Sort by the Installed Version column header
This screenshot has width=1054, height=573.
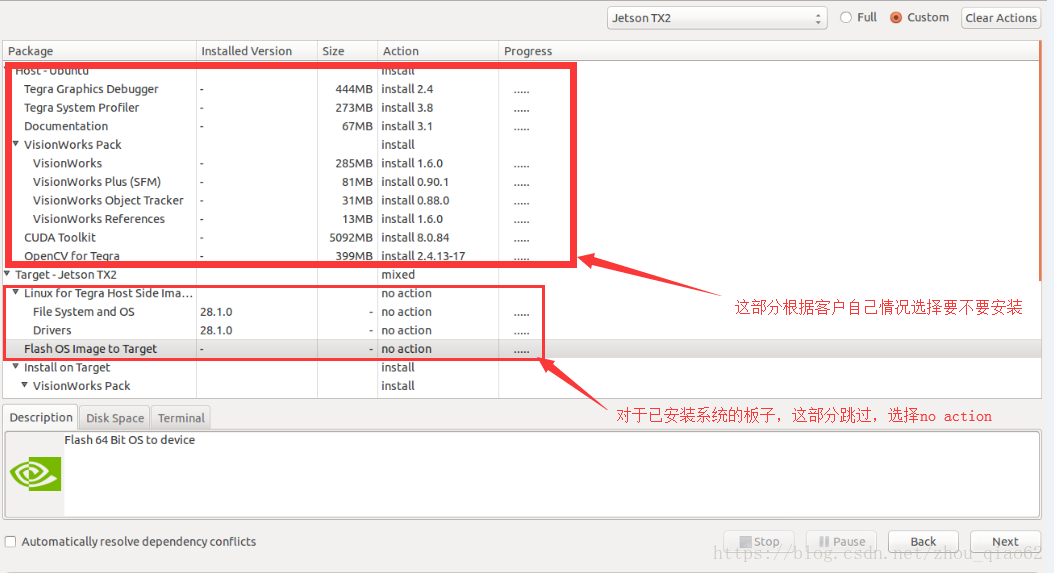[257, 51]
